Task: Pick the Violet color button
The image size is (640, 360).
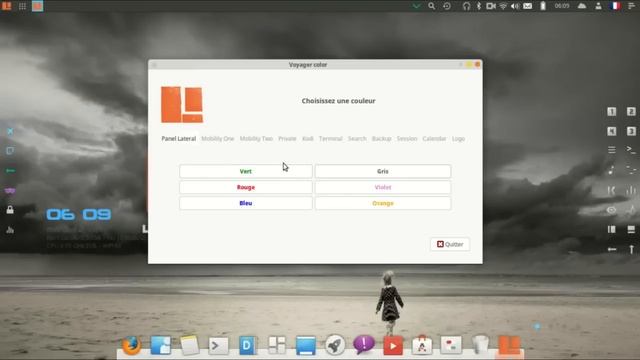Action: (x=383, y=187)
